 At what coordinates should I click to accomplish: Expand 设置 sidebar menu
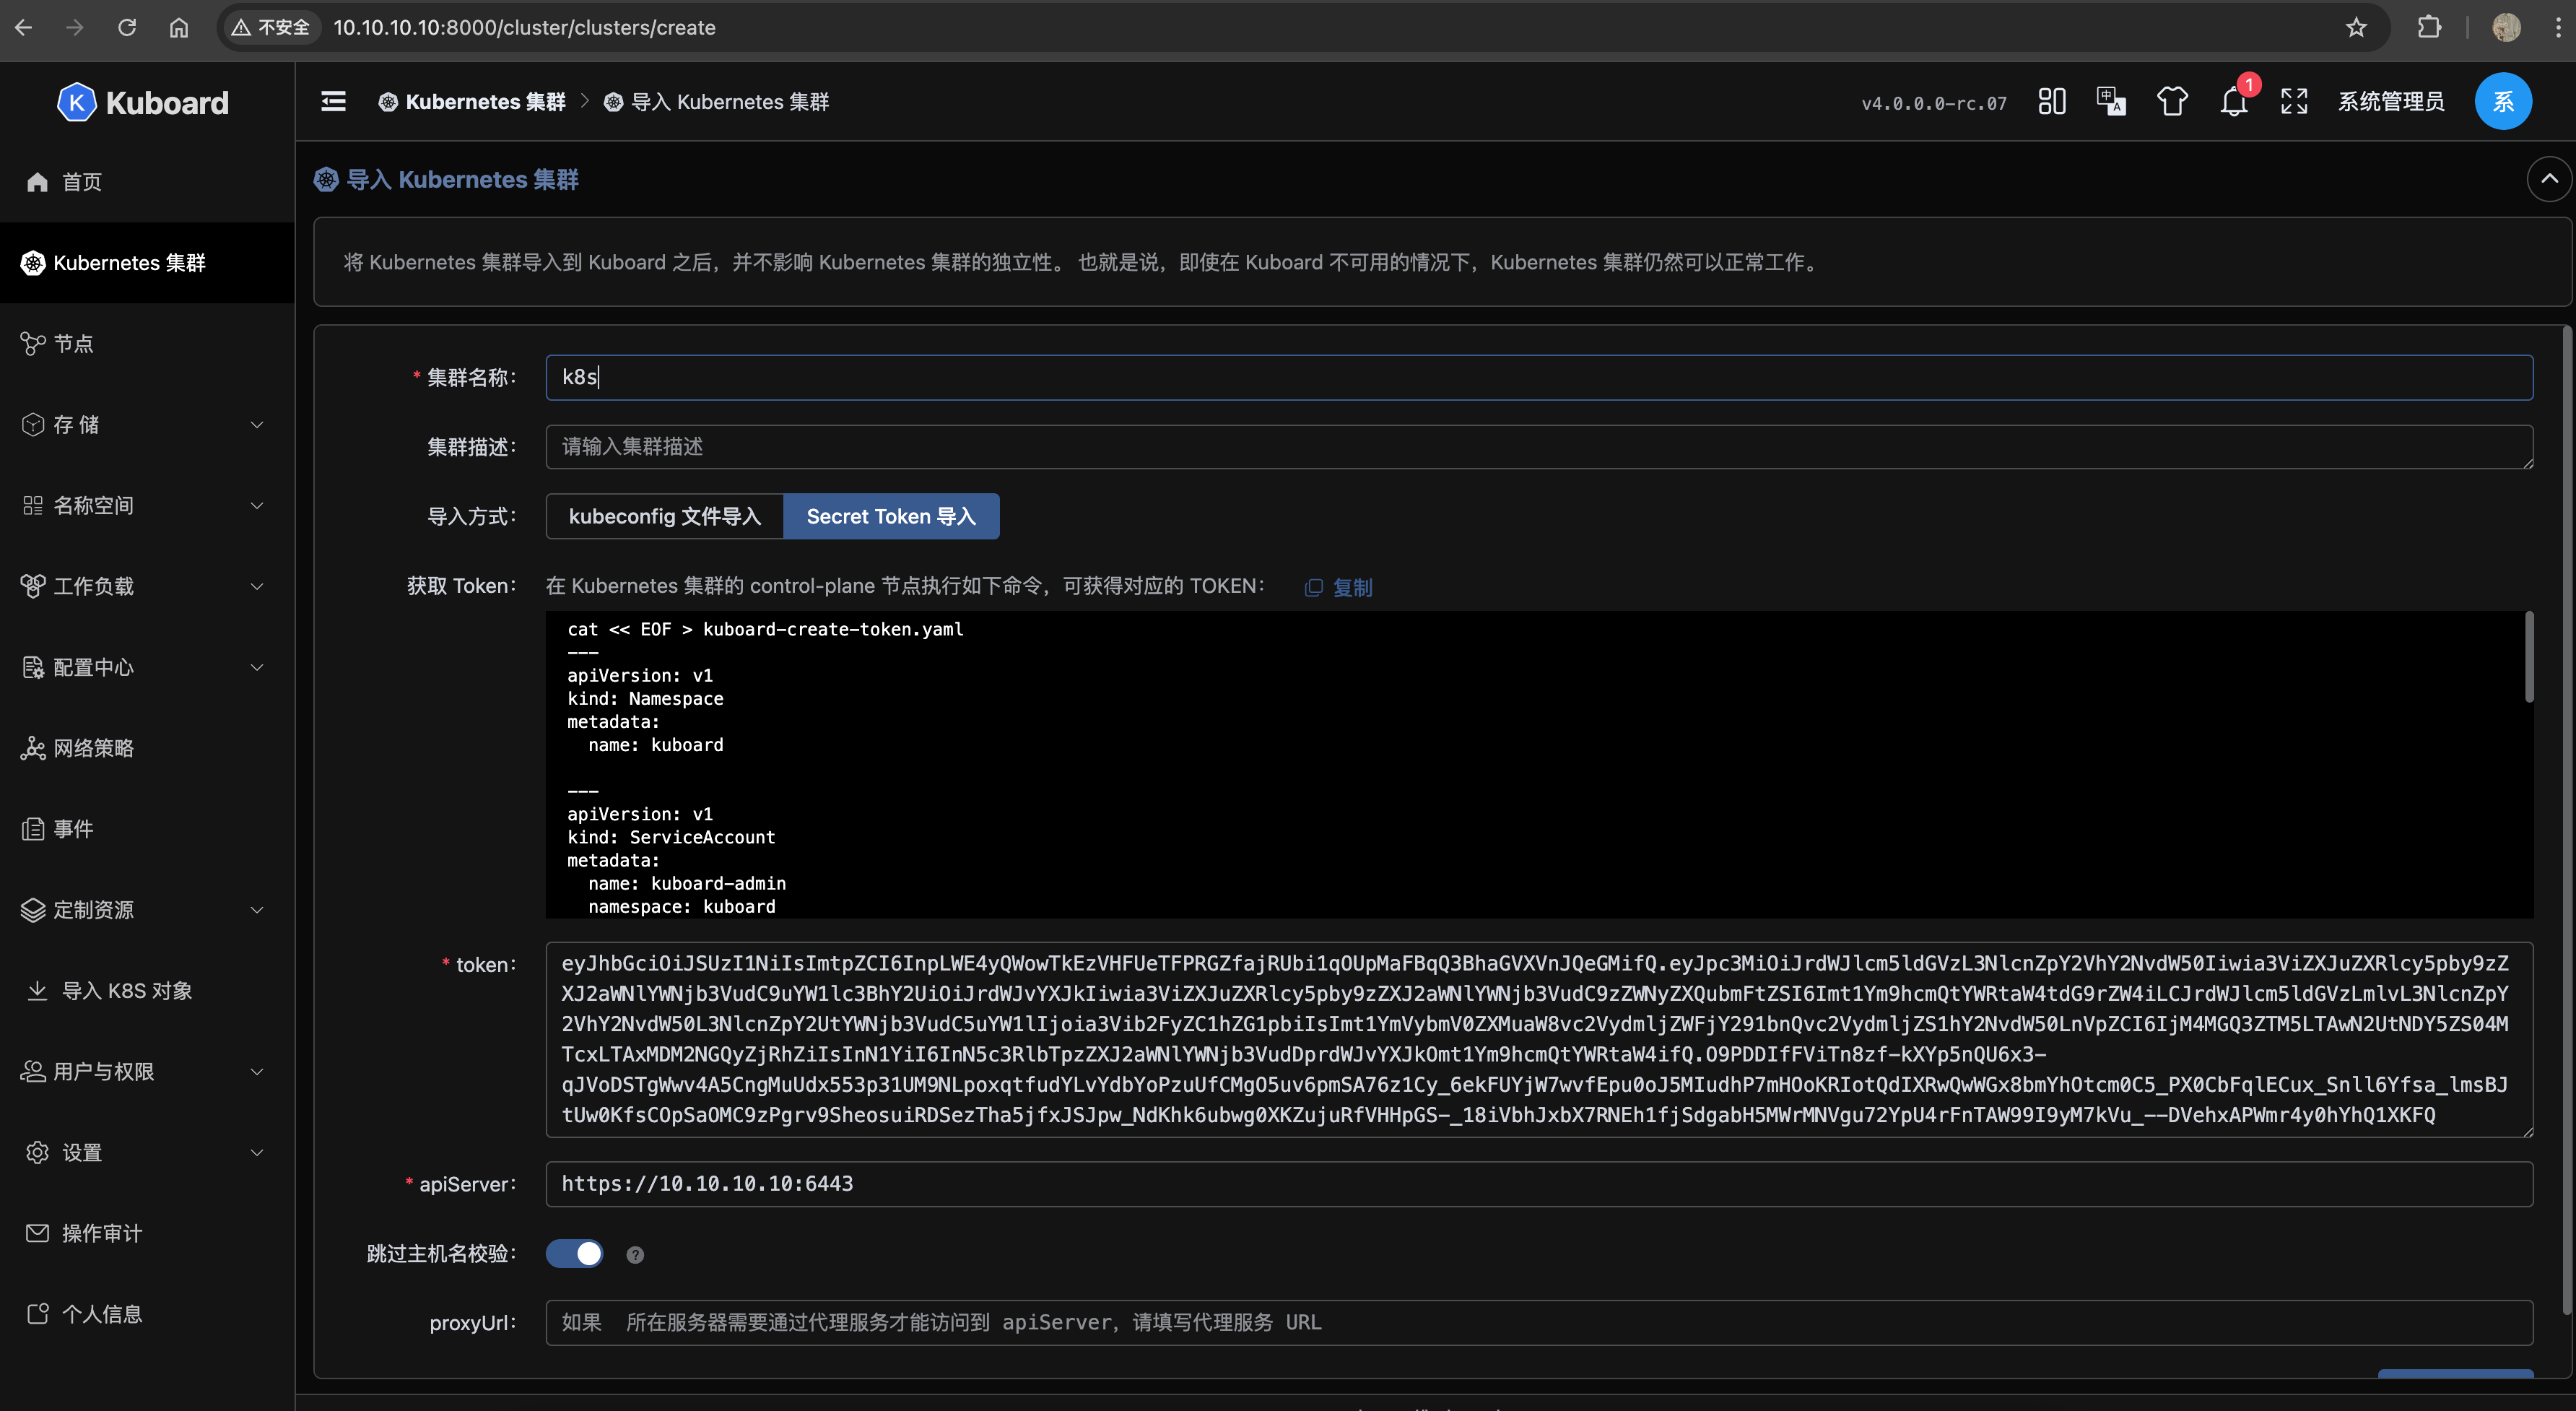coord(147,1152)
